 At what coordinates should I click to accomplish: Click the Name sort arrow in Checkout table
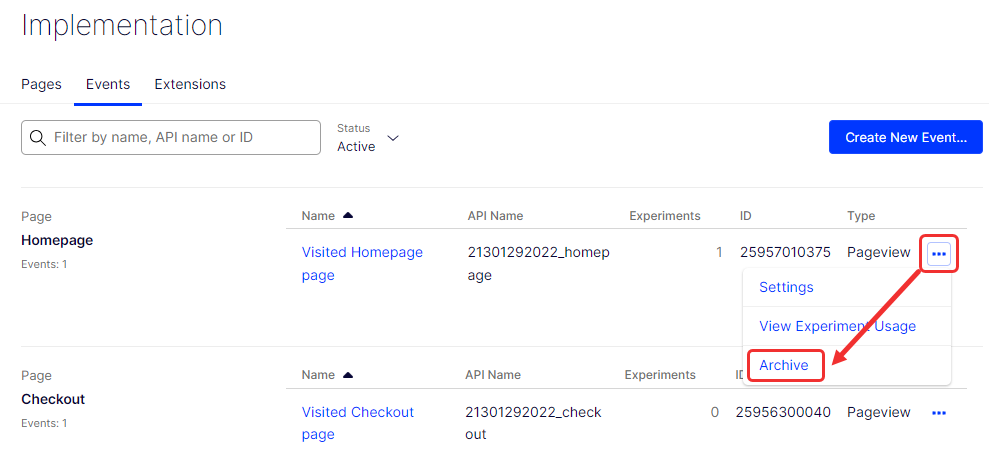point(348,375)
